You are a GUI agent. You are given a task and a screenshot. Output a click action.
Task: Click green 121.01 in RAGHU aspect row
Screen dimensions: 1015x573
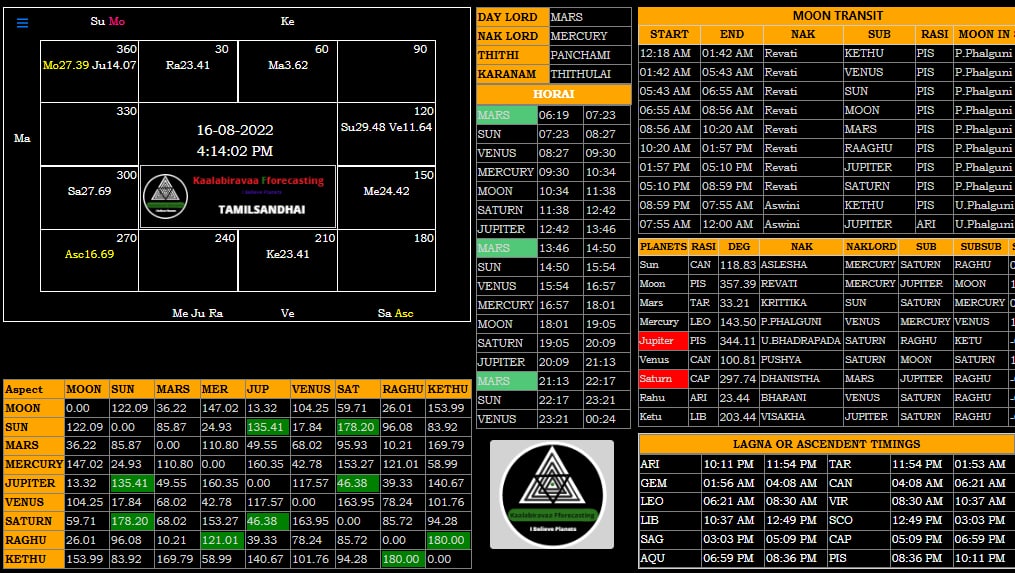[x=221, y=540]
